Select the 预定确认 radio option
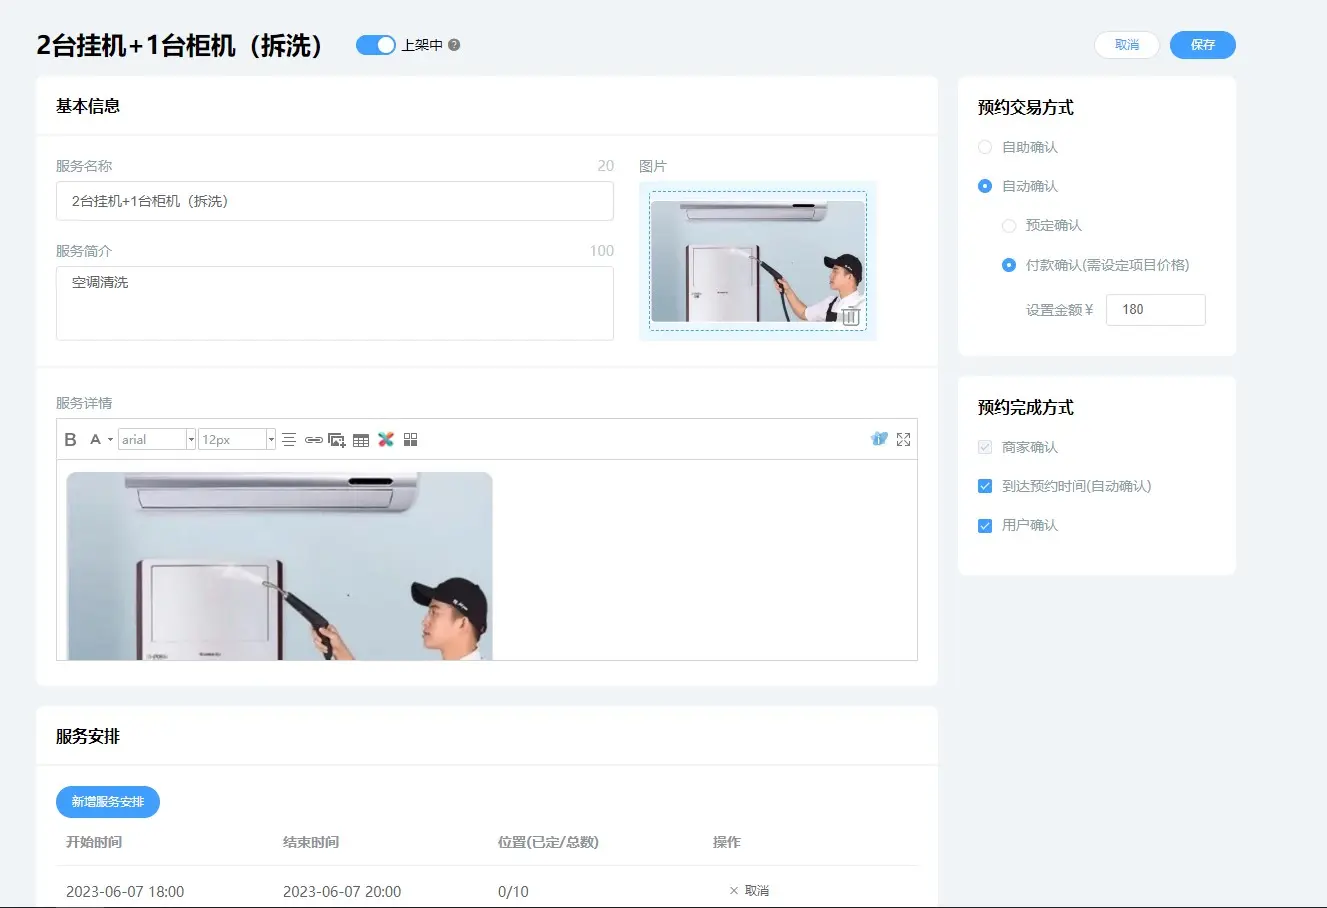The image size is (1327, 908). tap(1009, 226)
